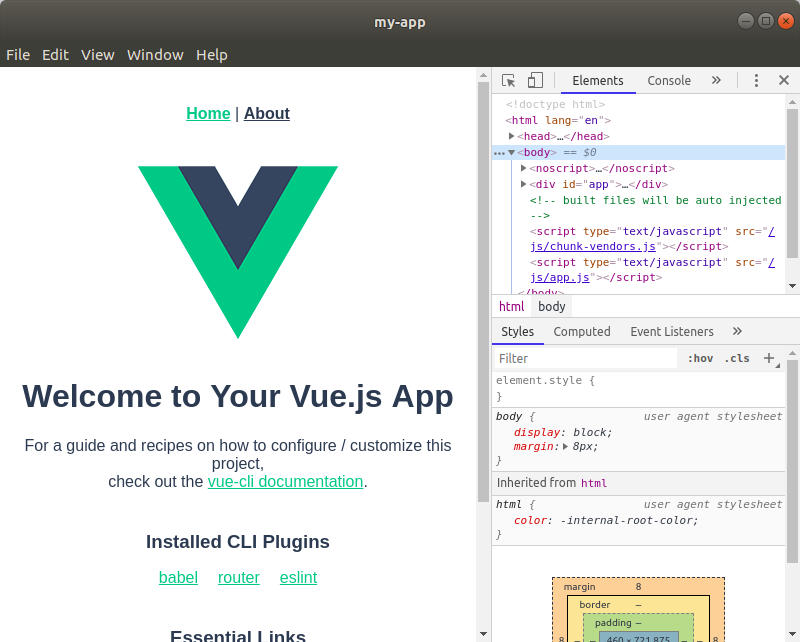Show more DevTools panels chevron

tap(716, 80)
